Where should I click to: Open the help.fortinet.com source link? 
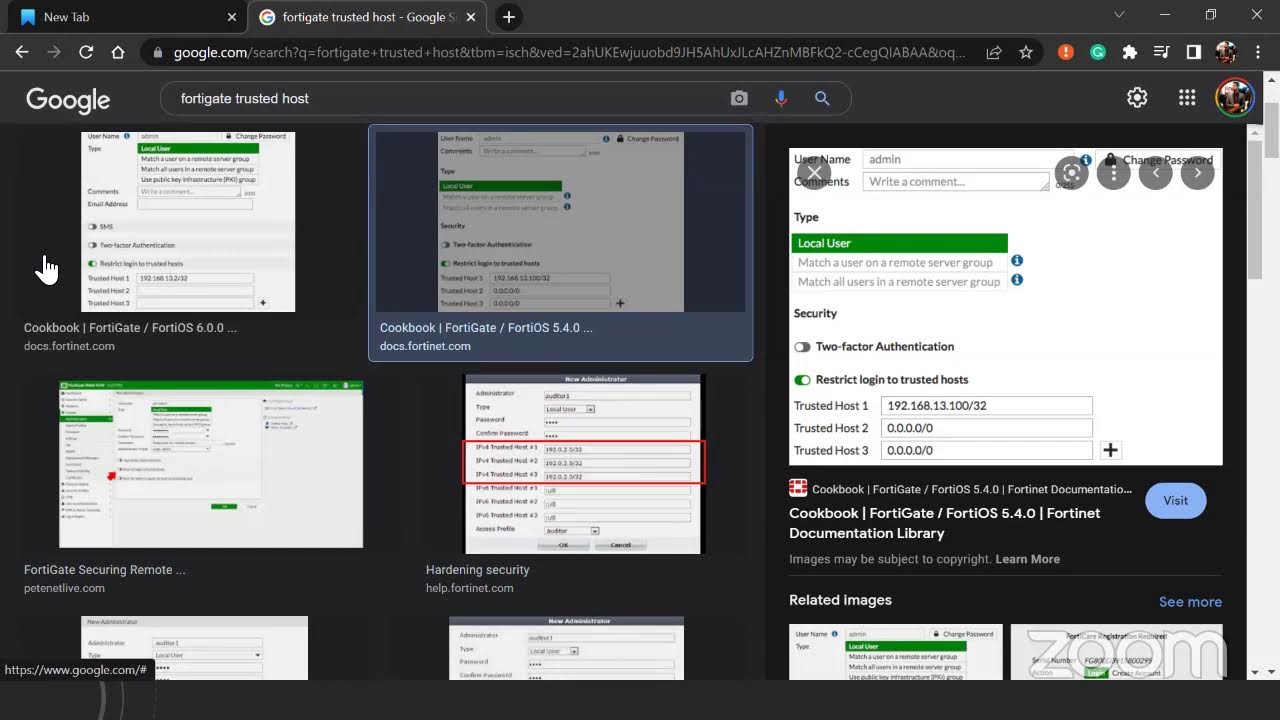pyautogui.click(x=470, y=588)
